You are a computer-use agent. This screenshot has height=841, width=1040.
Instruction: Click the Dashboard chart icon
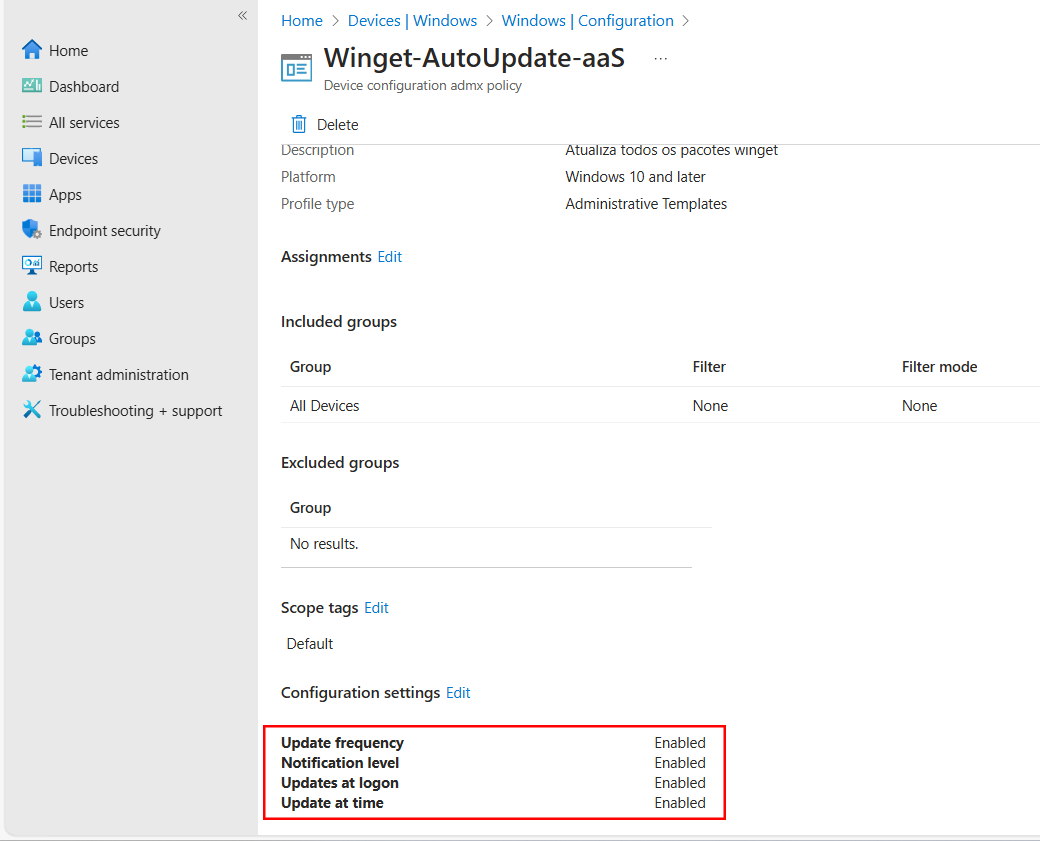click(32, 86)
